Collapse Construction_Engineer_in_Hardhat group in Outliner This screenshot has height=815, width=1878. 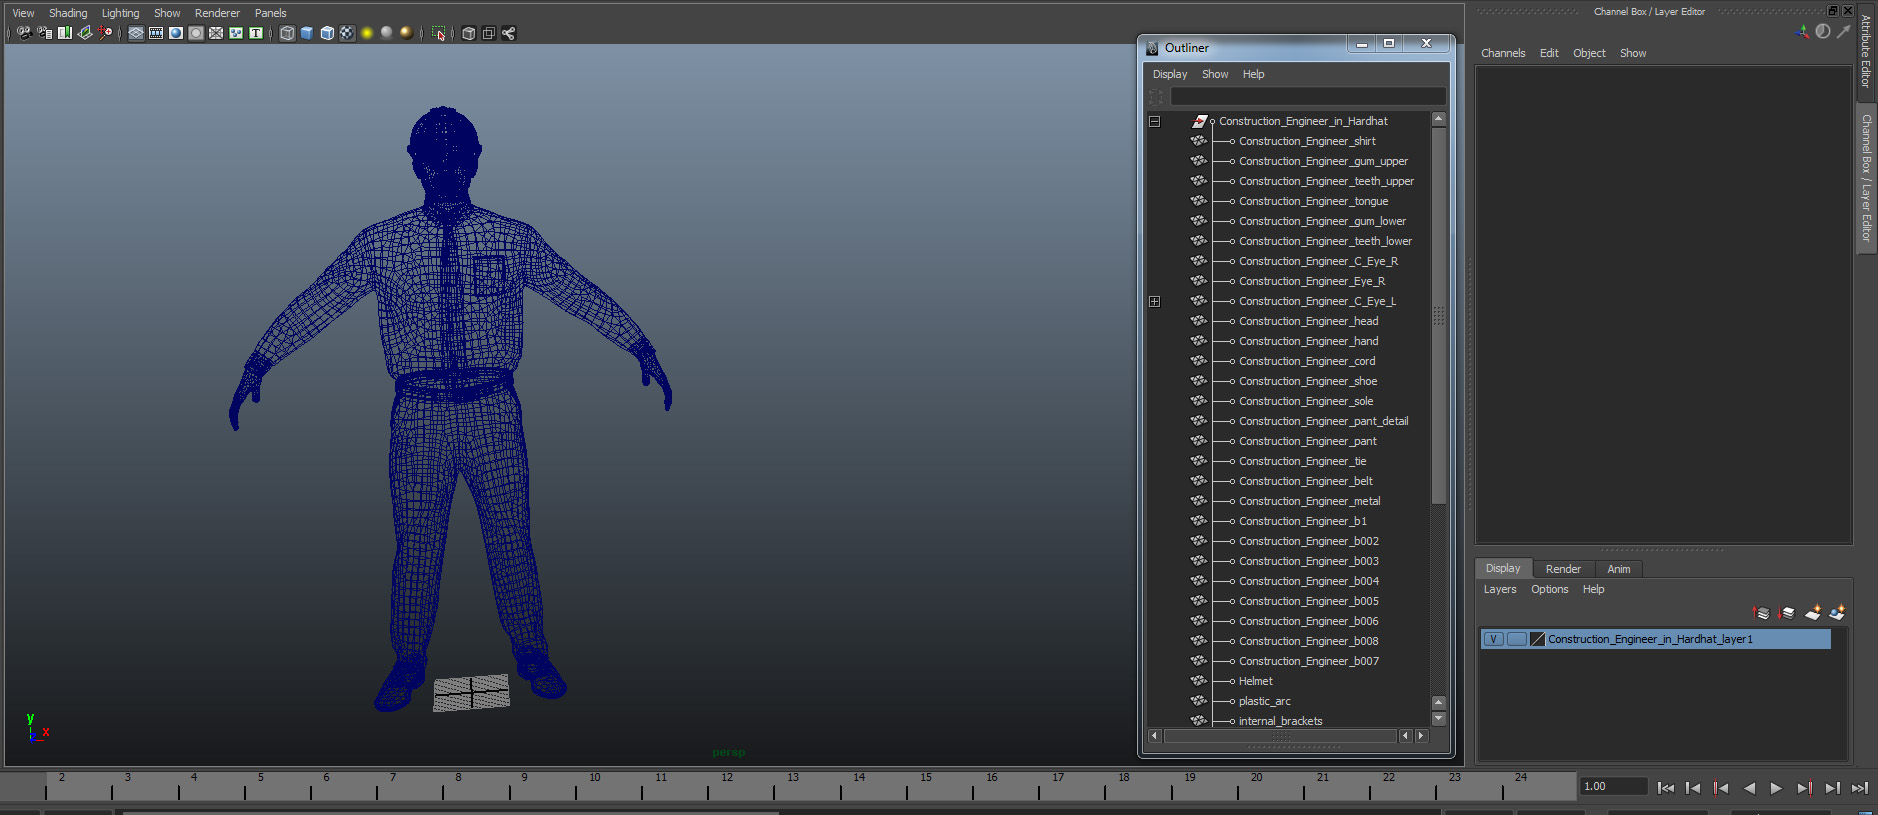1154,121
